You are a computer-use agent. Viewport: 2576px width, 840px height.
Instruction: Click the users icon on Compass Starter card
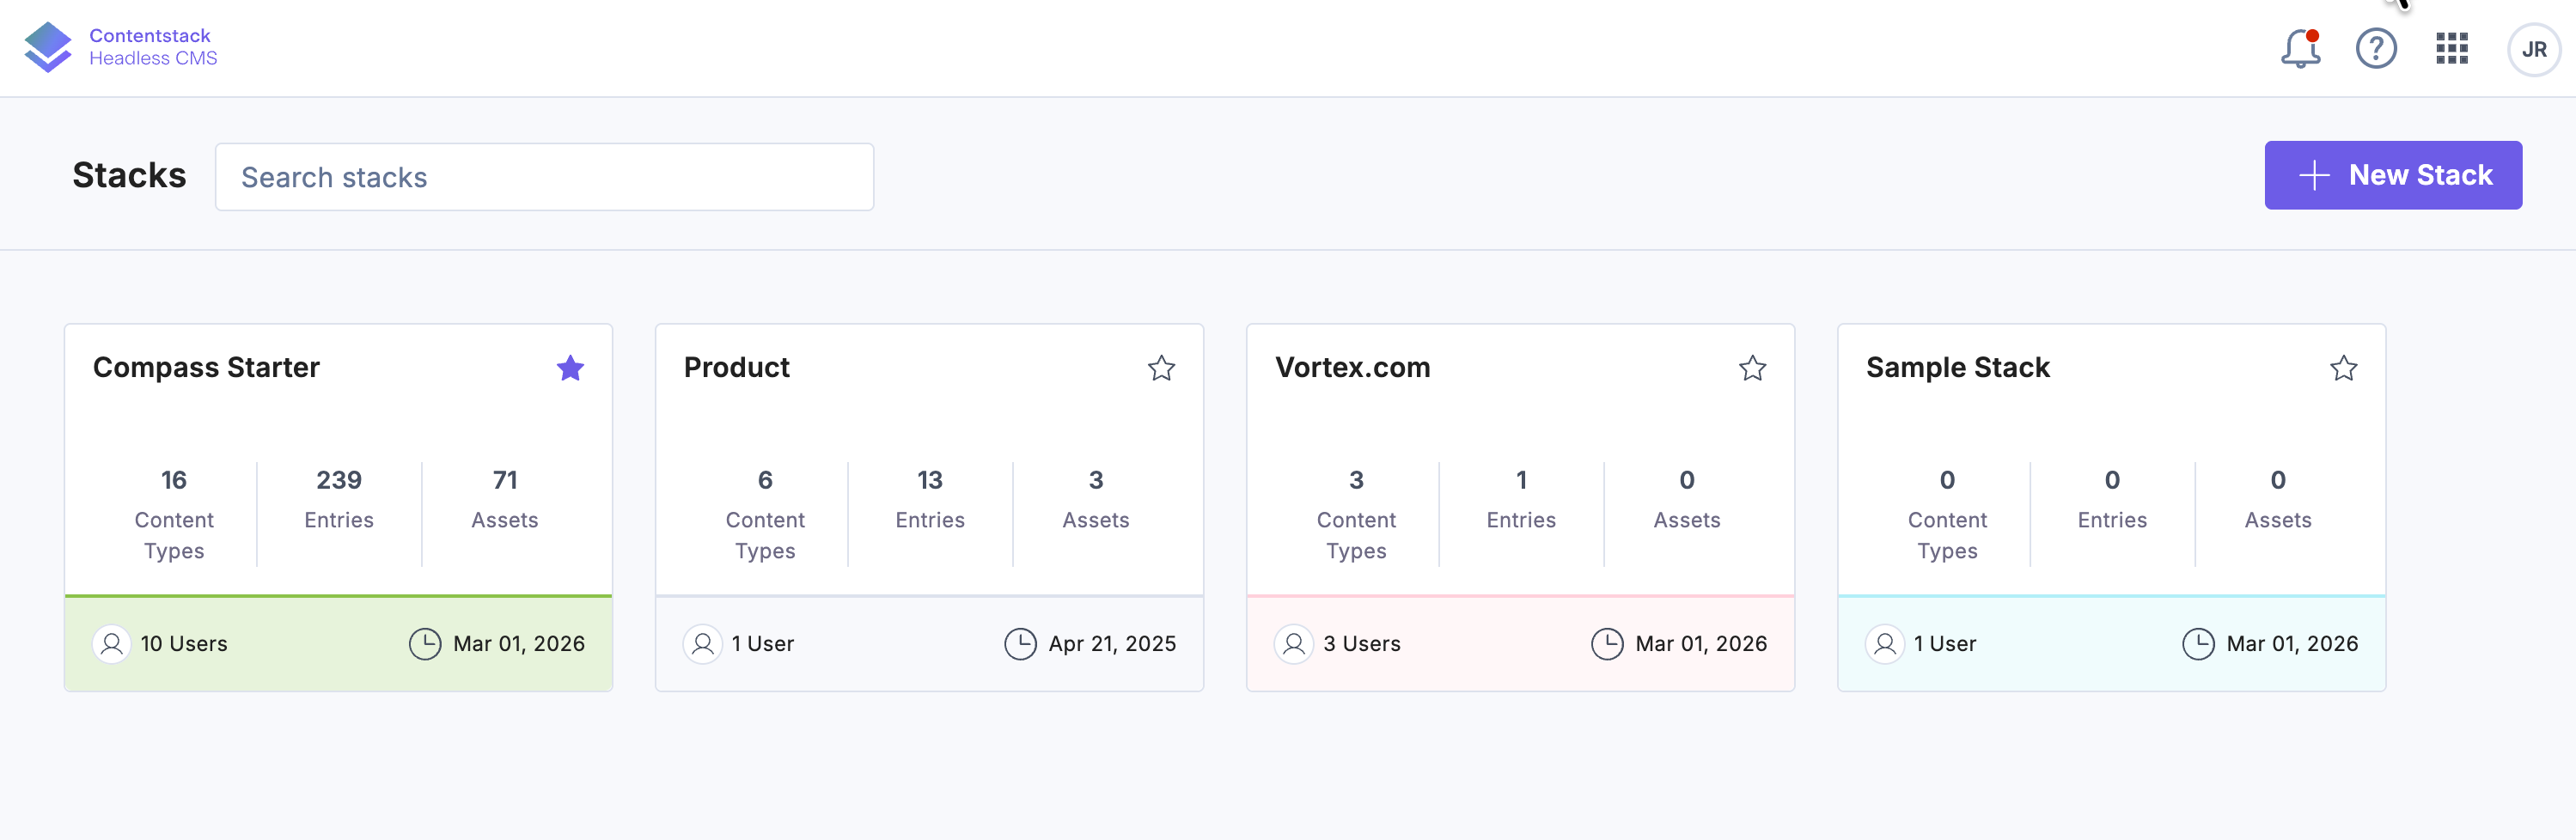click(112, 644)
